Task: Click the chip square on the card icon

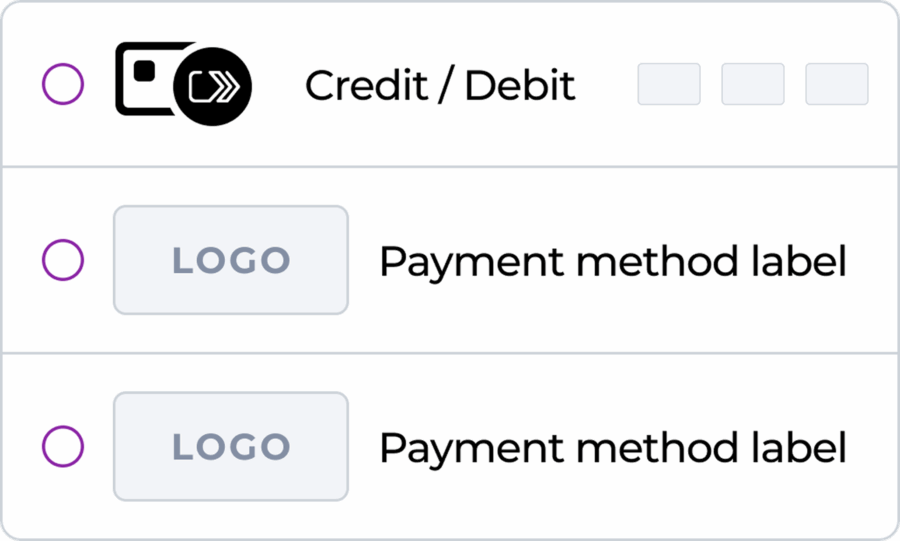Action: coord(144,71)
